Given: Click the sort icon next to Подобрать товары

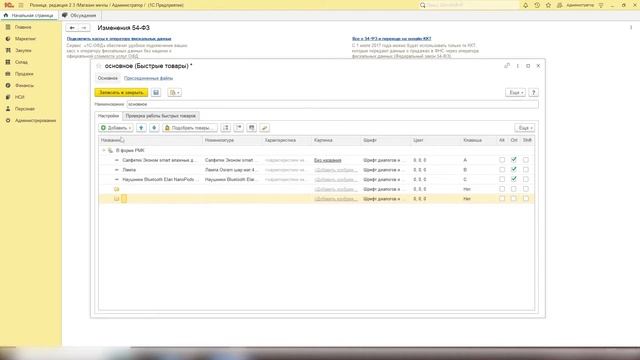Looking at the screenshot, I should click(226, 128).
